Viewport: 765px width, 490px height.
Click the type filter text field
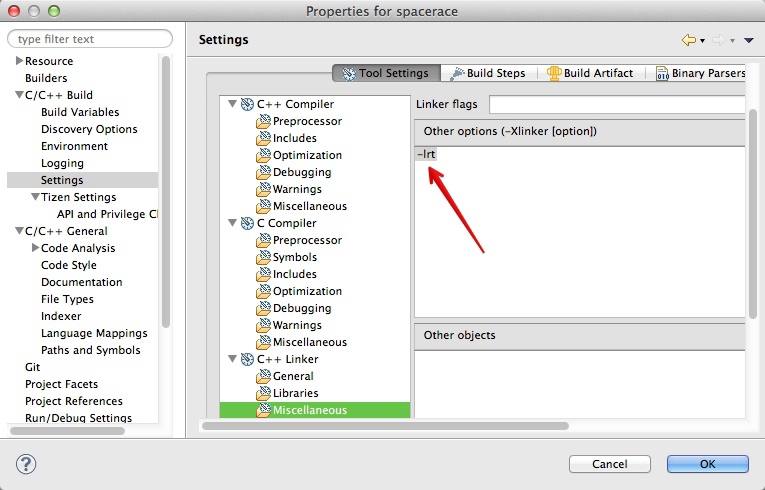[x=90, y=39]
